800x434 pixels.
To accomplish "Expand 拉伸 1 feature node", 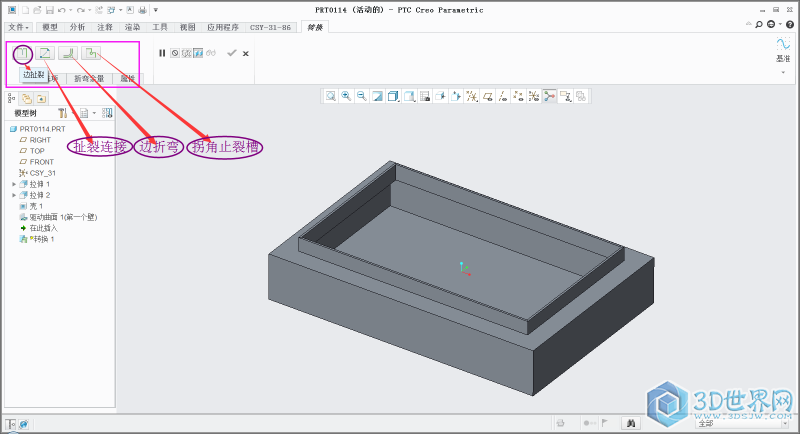I will [x=14, y=184].
